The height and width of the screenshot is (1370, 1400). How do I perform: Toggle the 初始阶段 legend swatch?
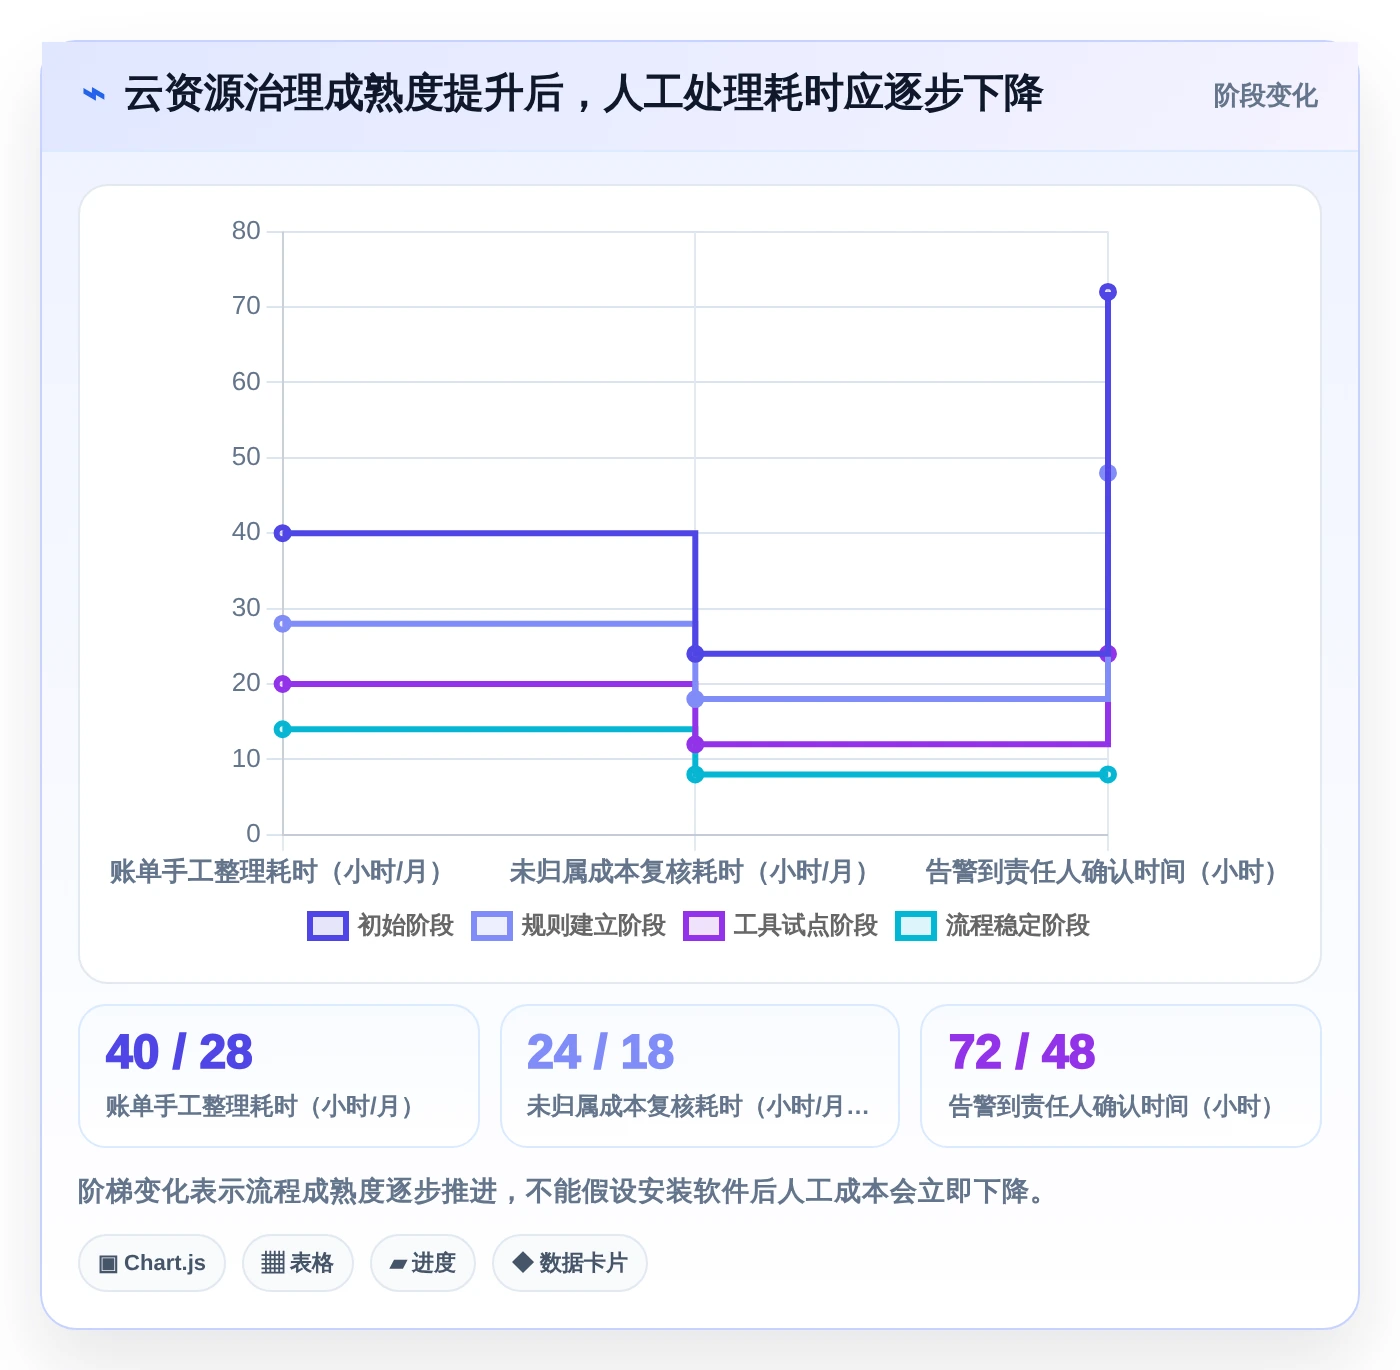(x=327, y=926)
